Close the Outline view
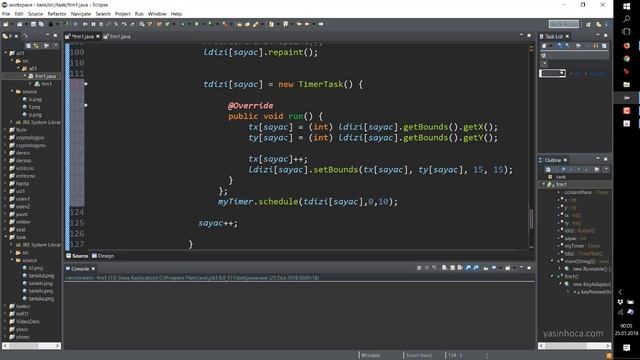 [565, 160]
